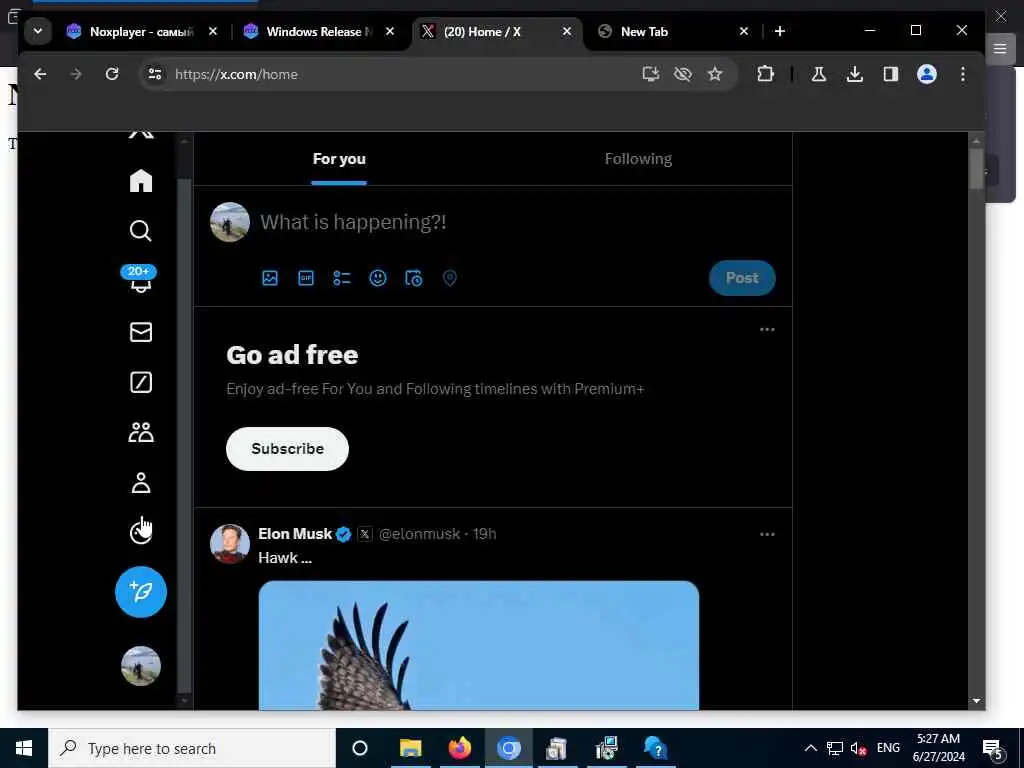Bookmark this page with star icon
Screen dimensions: 1024x768
(x=715, y=74)
